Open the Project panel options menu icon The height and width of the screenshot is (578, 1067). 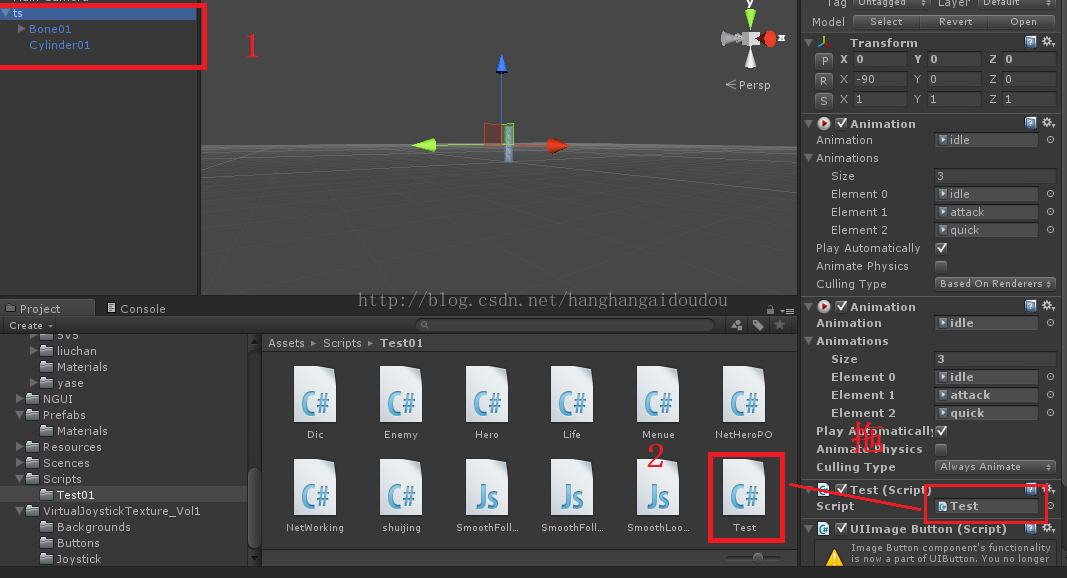(x=787, y=310)
